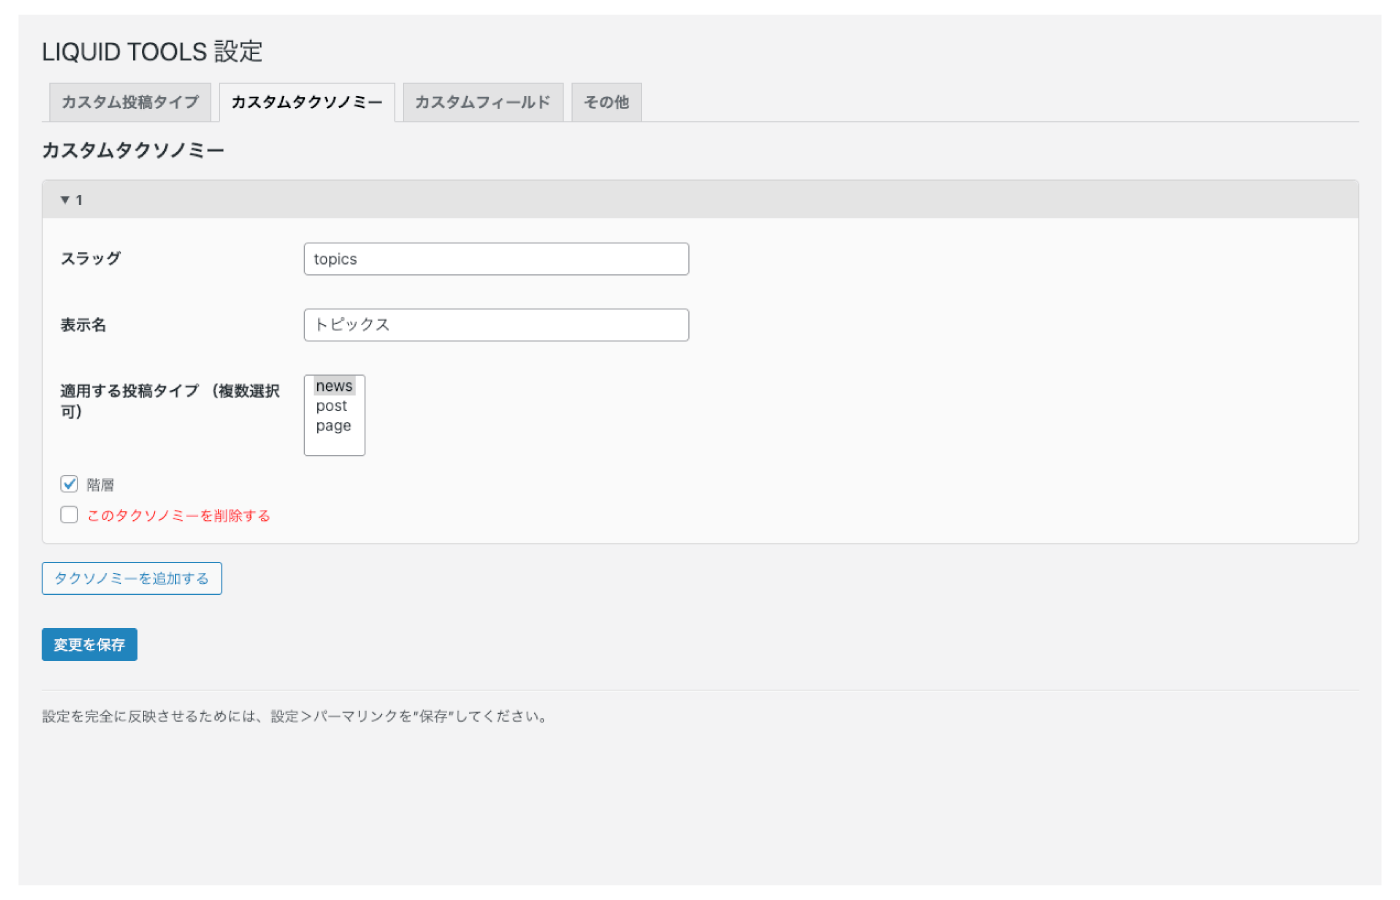Choose post in the post type list

[332, 406]
